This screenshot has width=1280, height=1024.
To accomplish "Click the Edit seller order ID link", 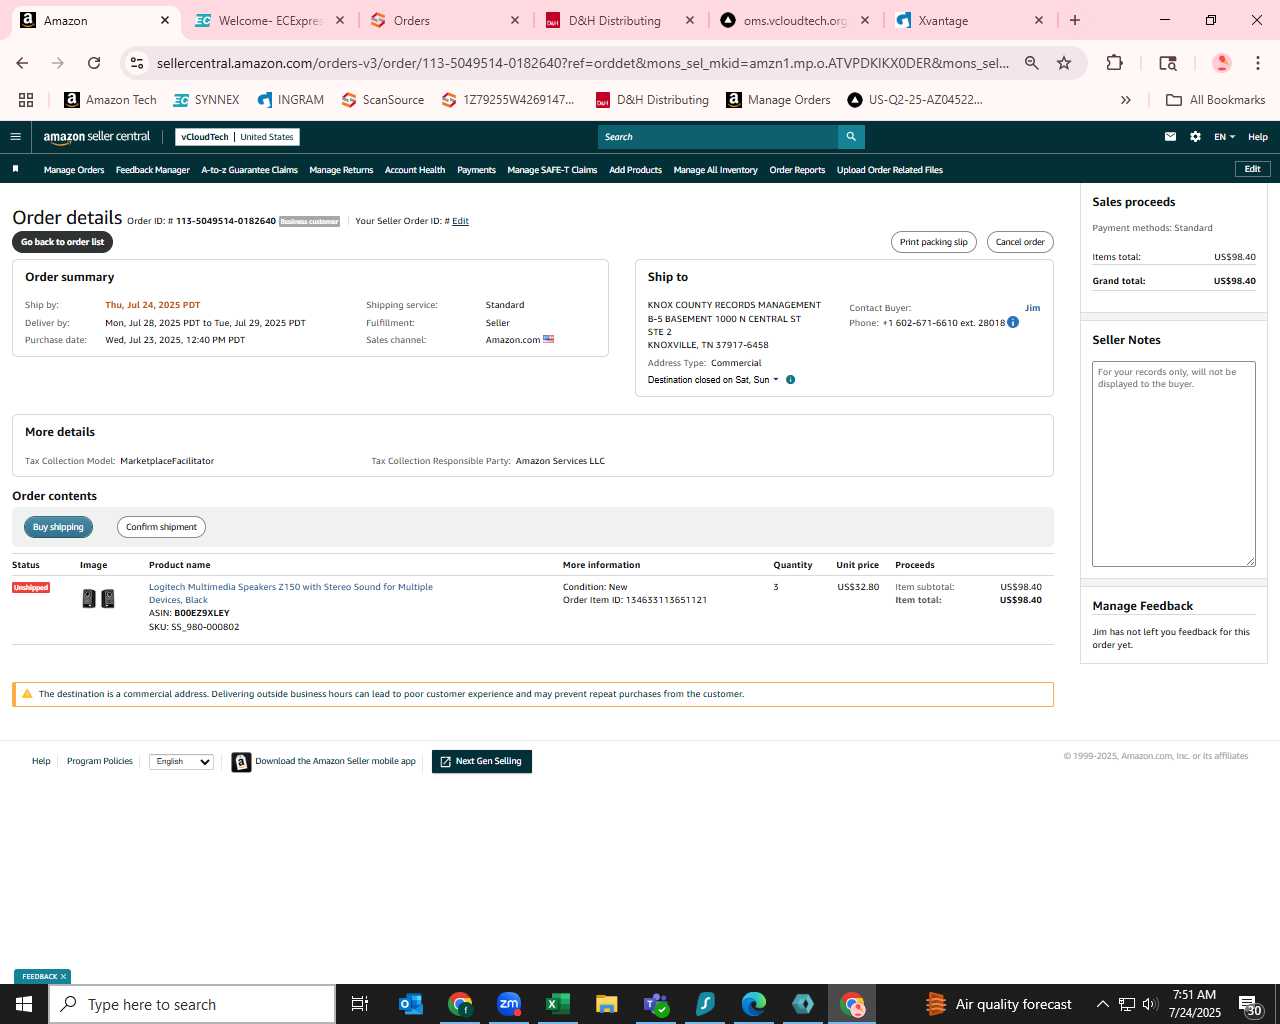I will pos(460,221).
